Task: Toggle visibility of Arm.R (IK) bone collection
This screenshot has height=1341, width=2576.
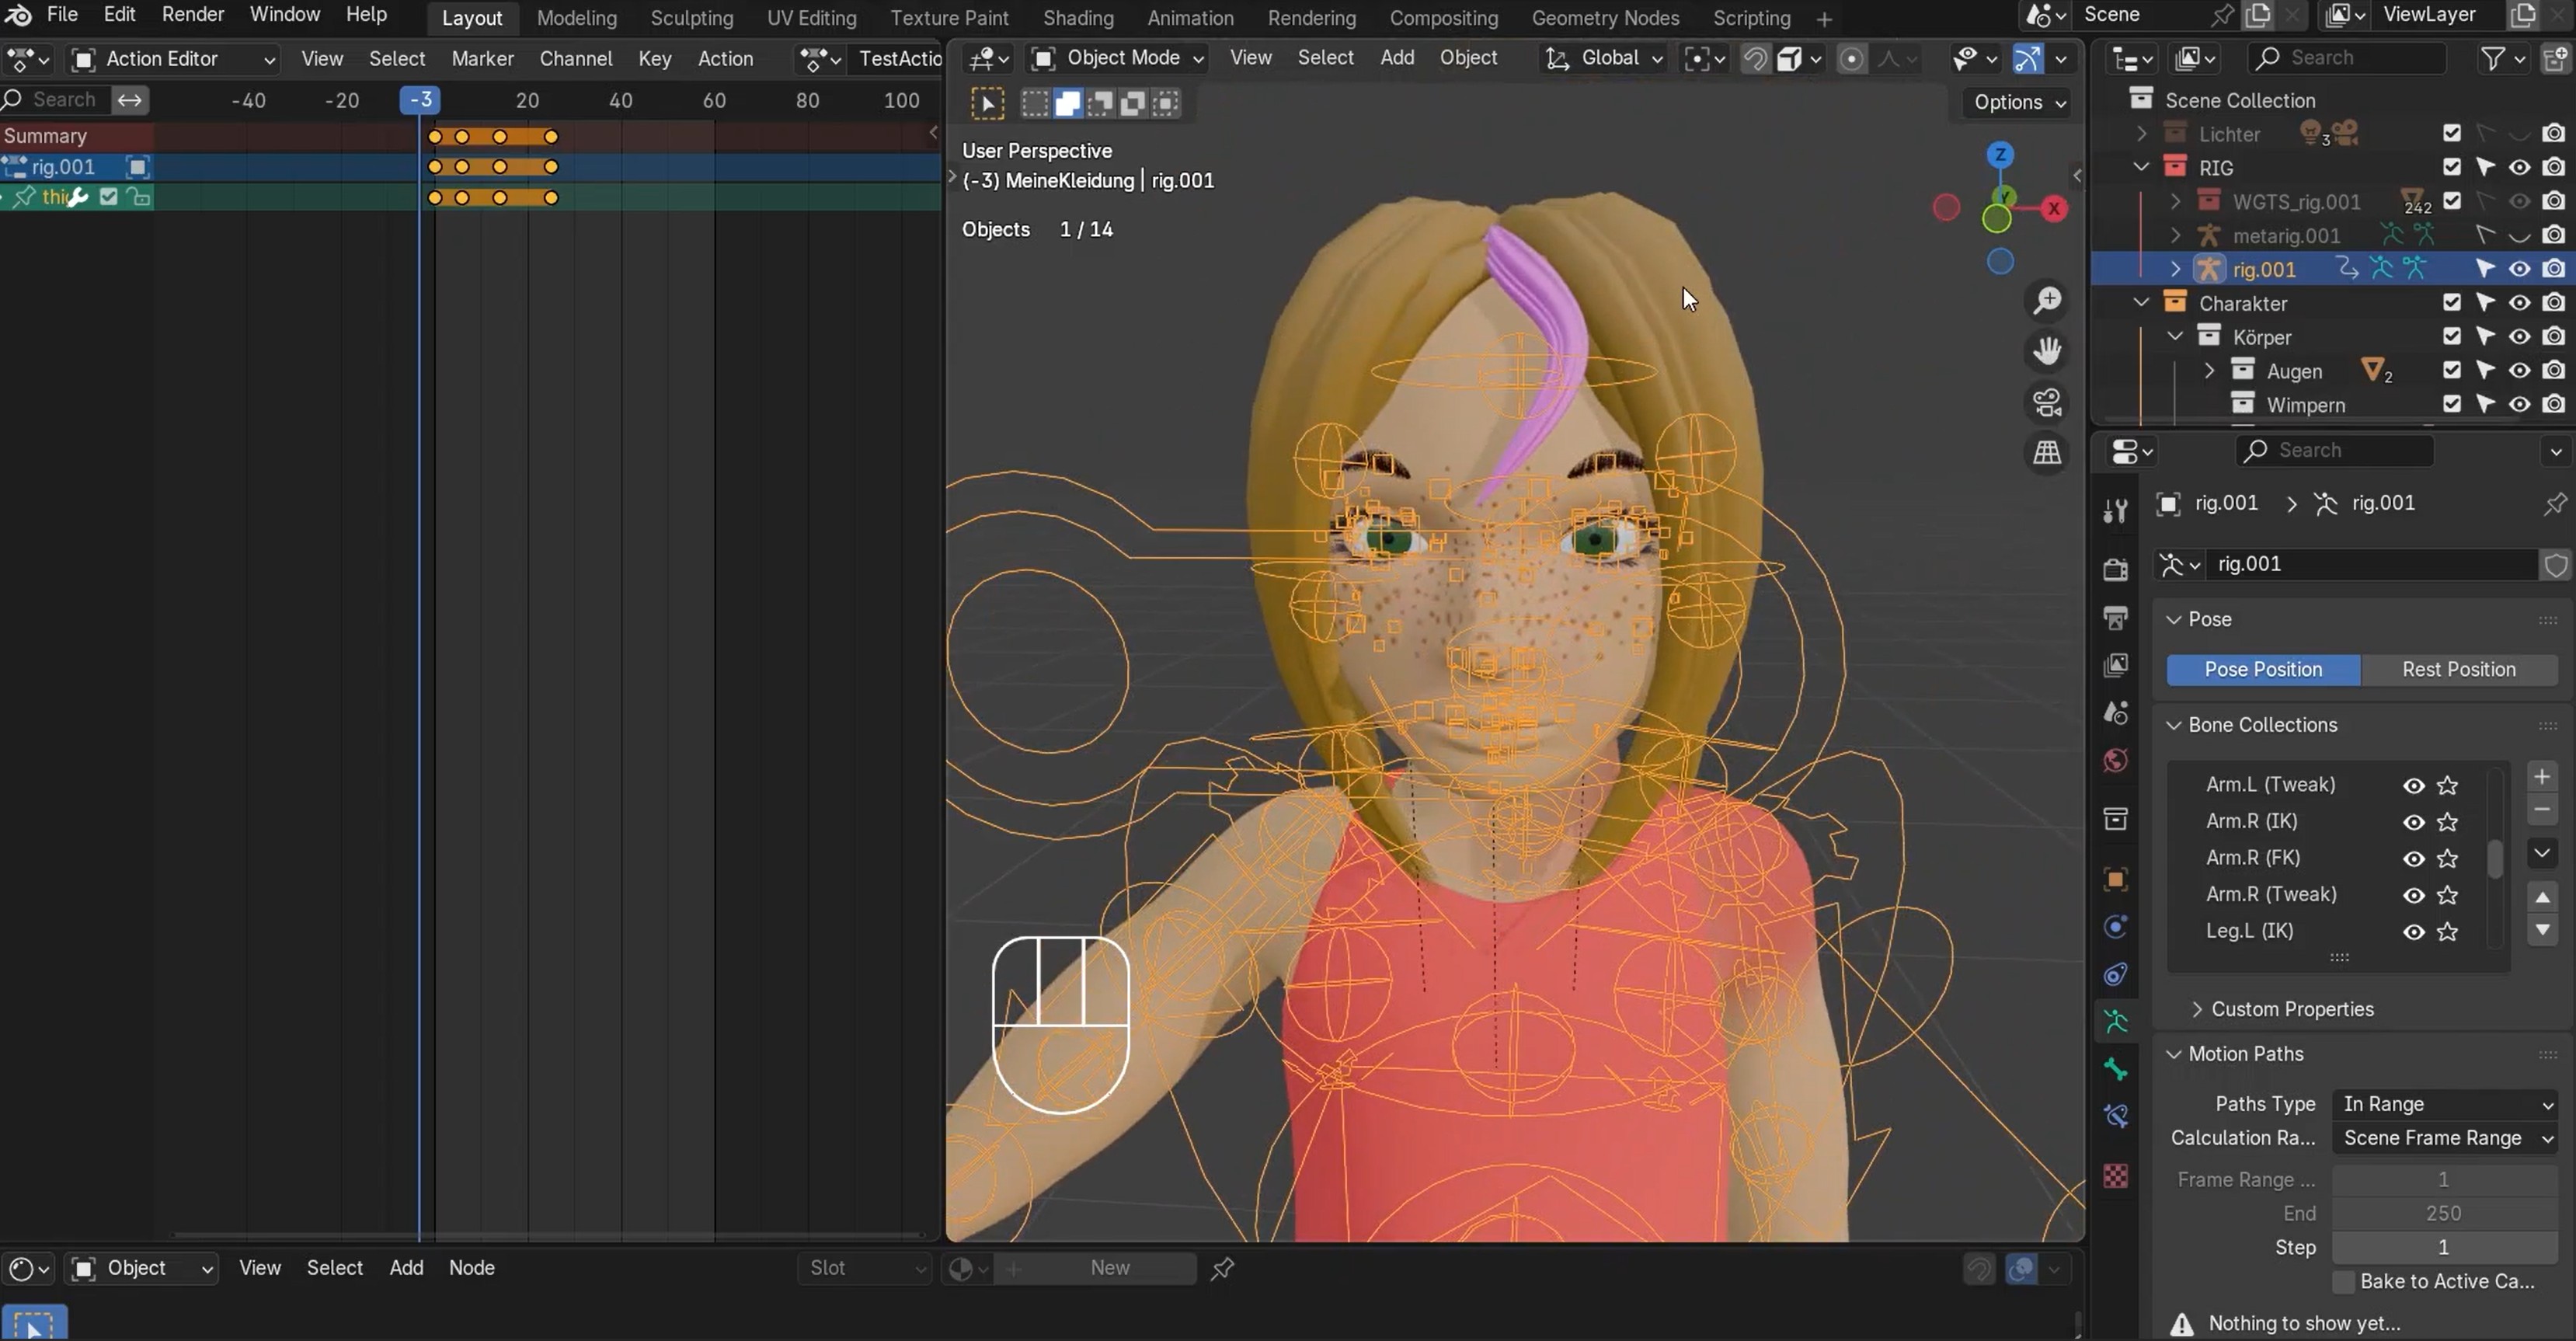Action: 2414,821
